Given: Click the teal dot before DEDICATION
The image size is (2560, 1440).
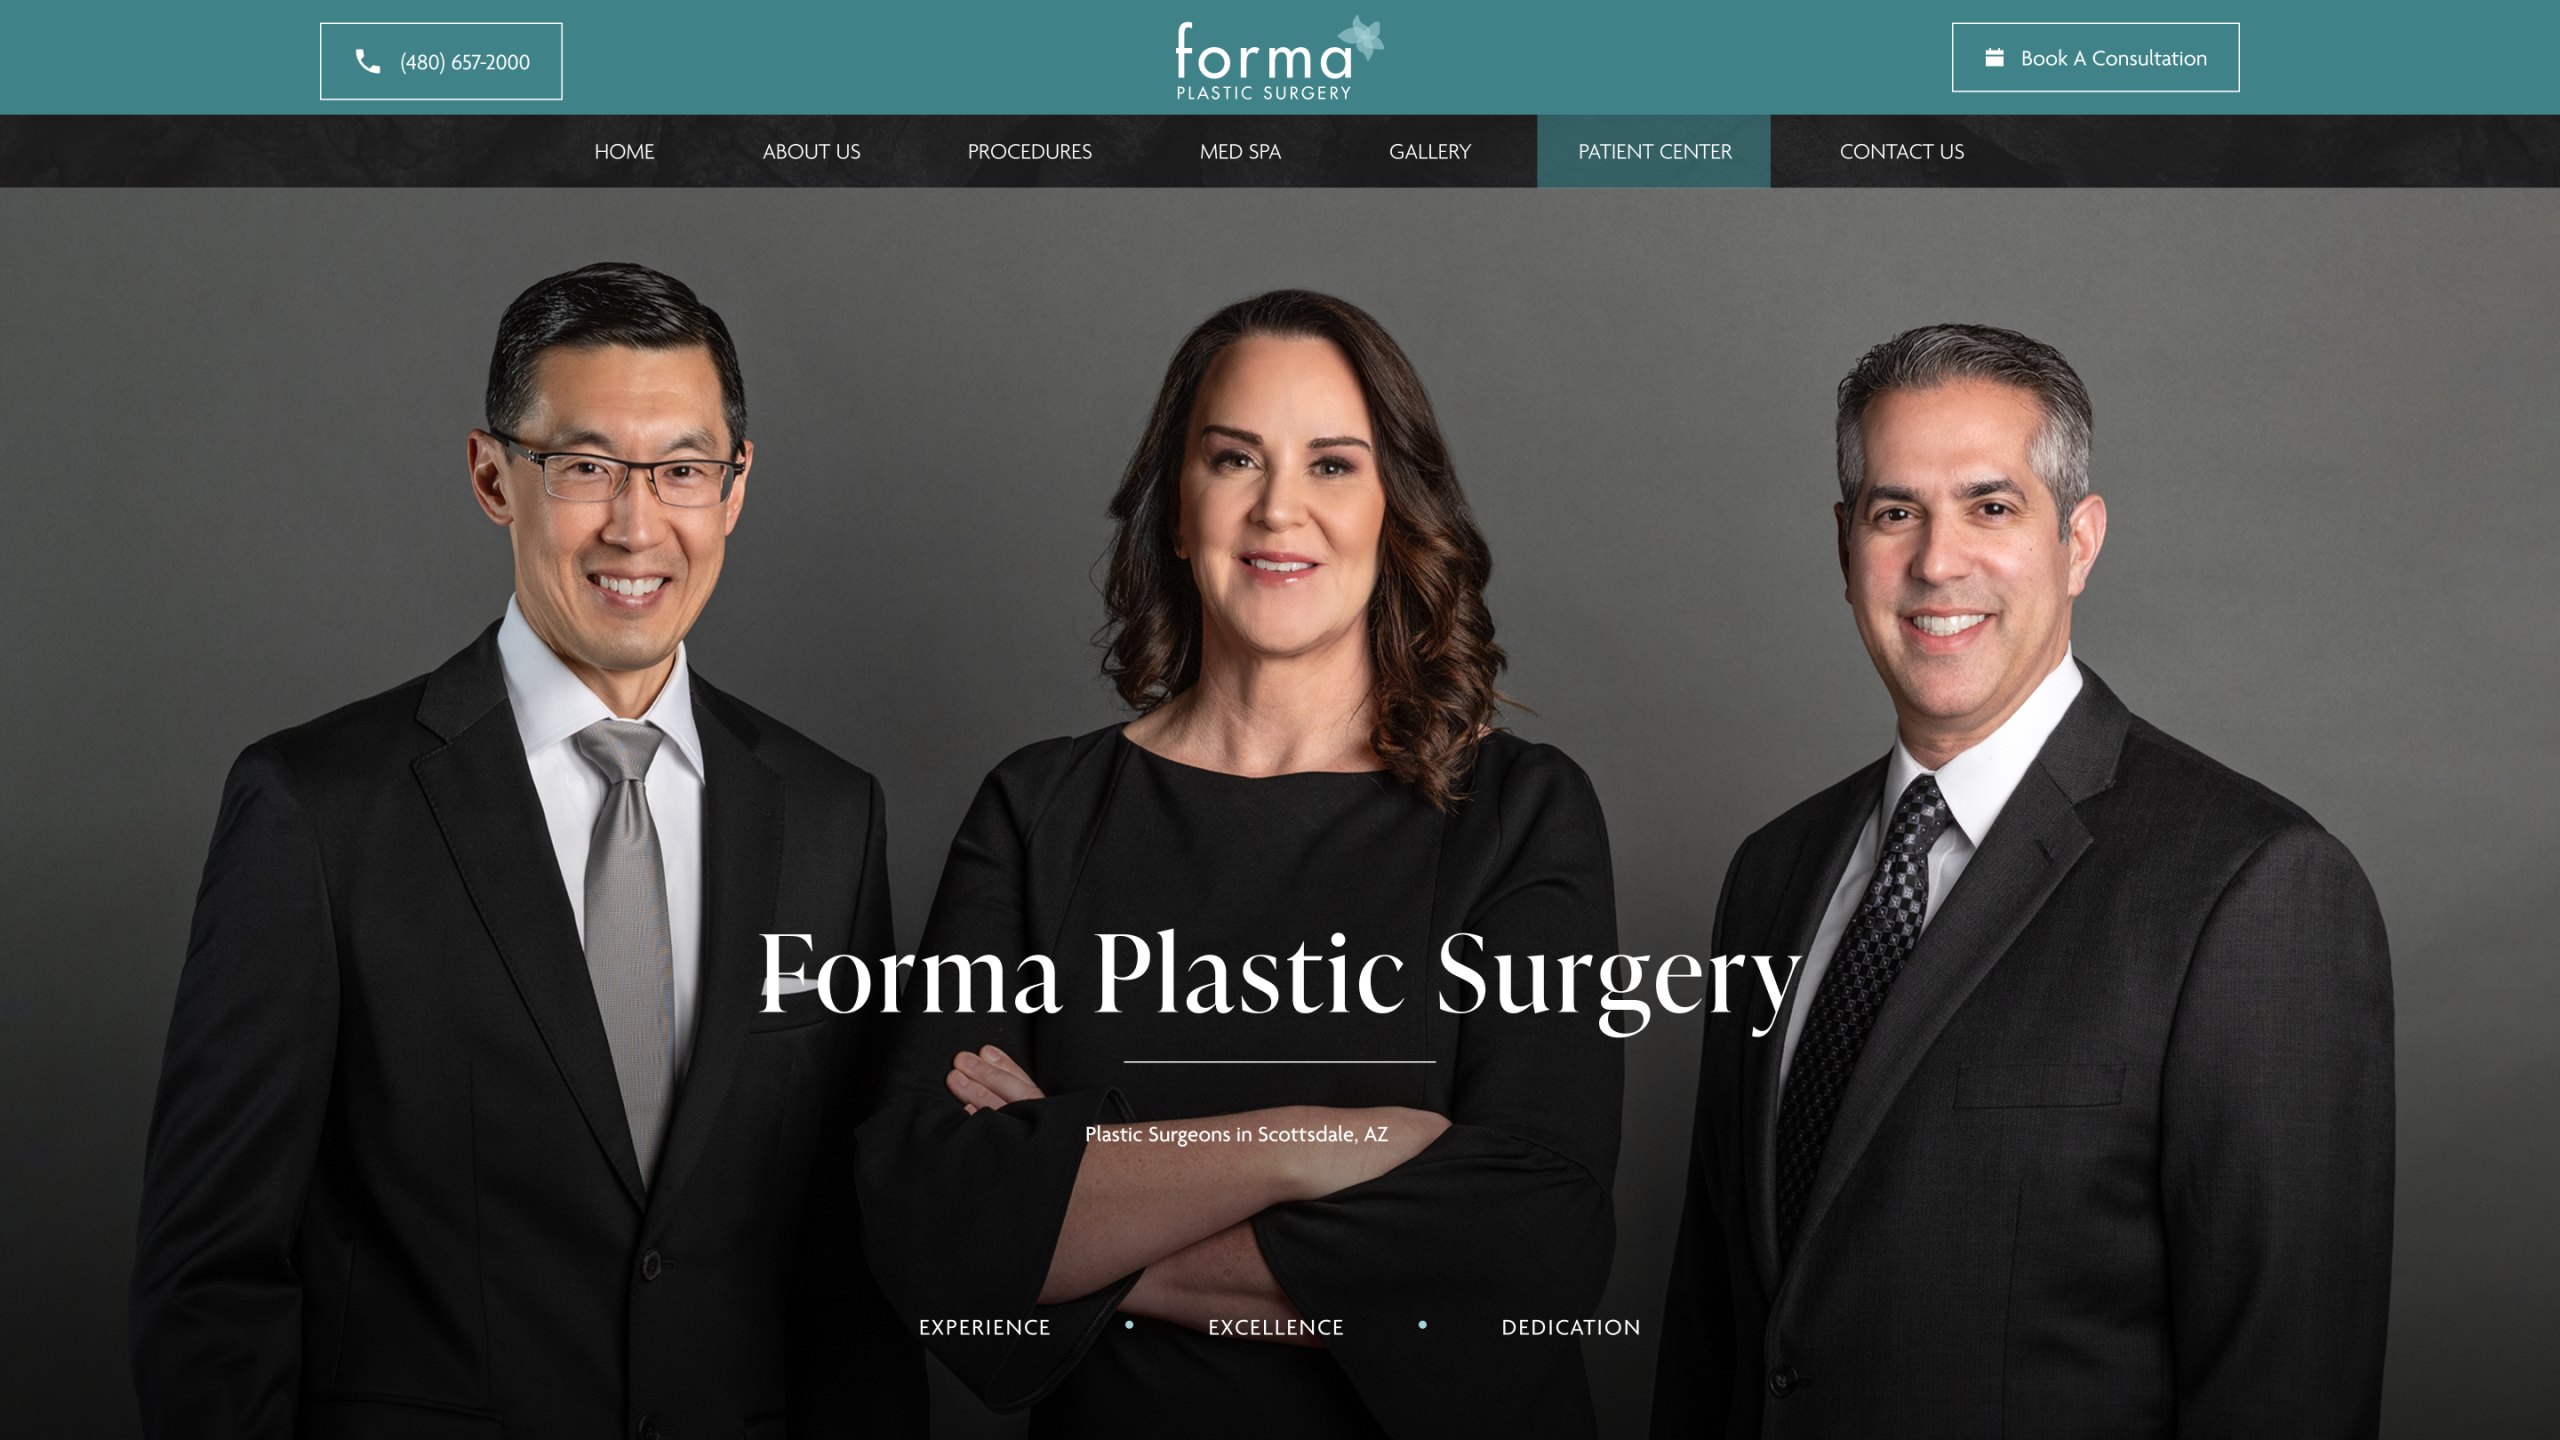Looking at the screenshot, I should [x=1422, y=1325].
